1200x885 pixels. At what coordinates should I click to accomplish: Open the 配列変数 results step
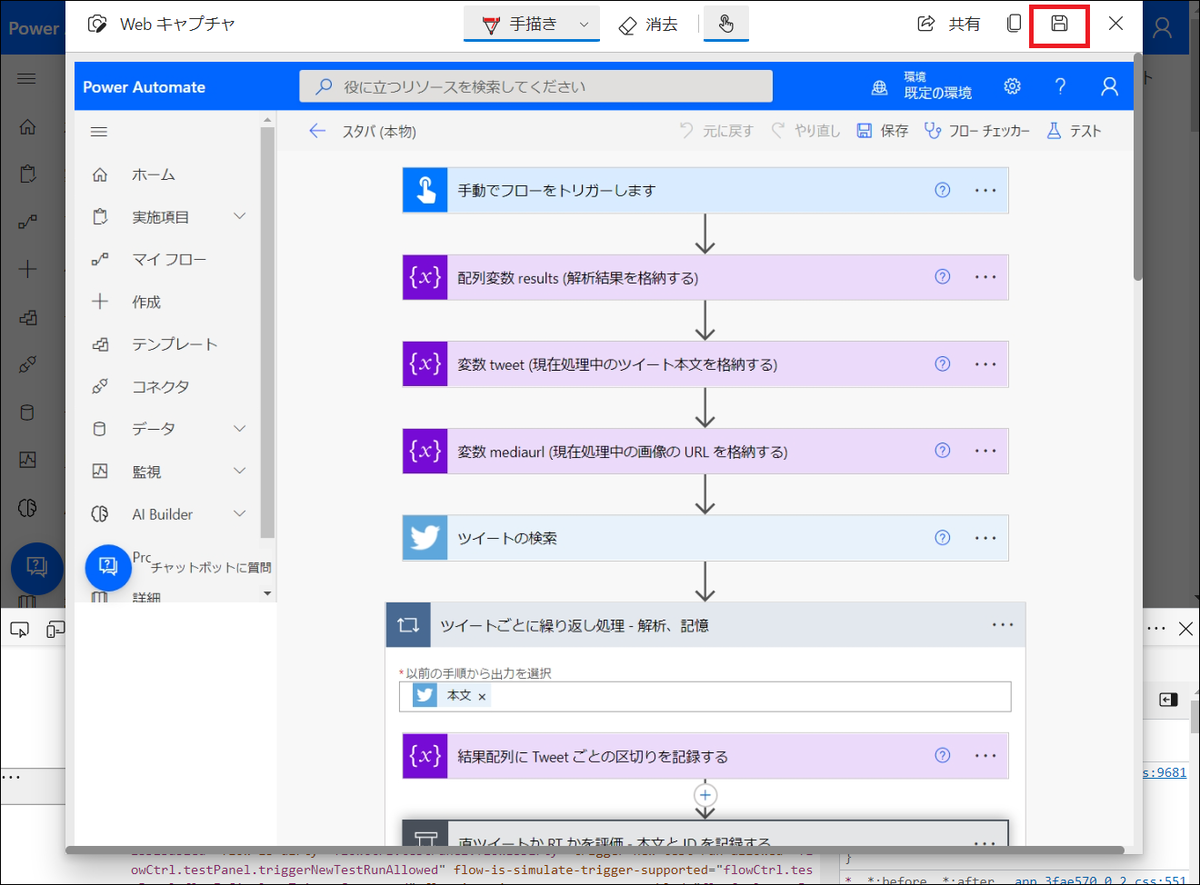705,277
